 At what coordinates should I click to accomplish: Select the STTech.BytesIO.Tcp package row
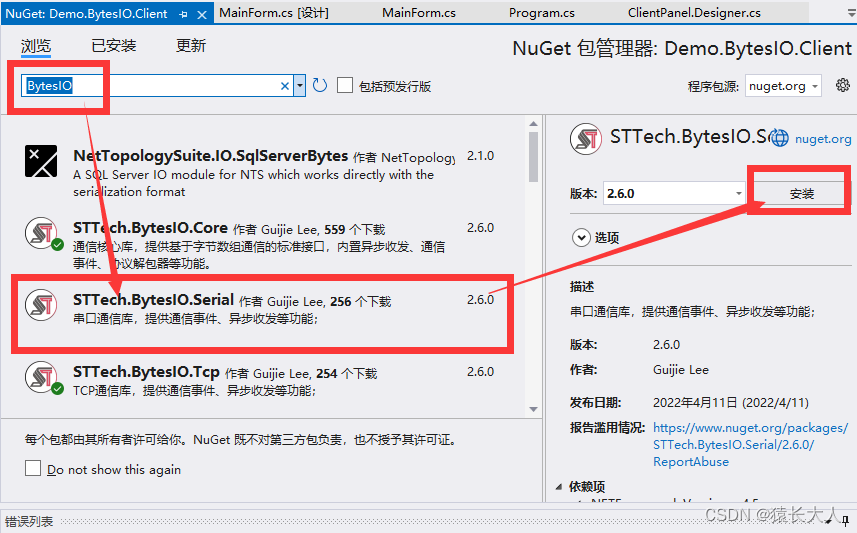point(261,385)
